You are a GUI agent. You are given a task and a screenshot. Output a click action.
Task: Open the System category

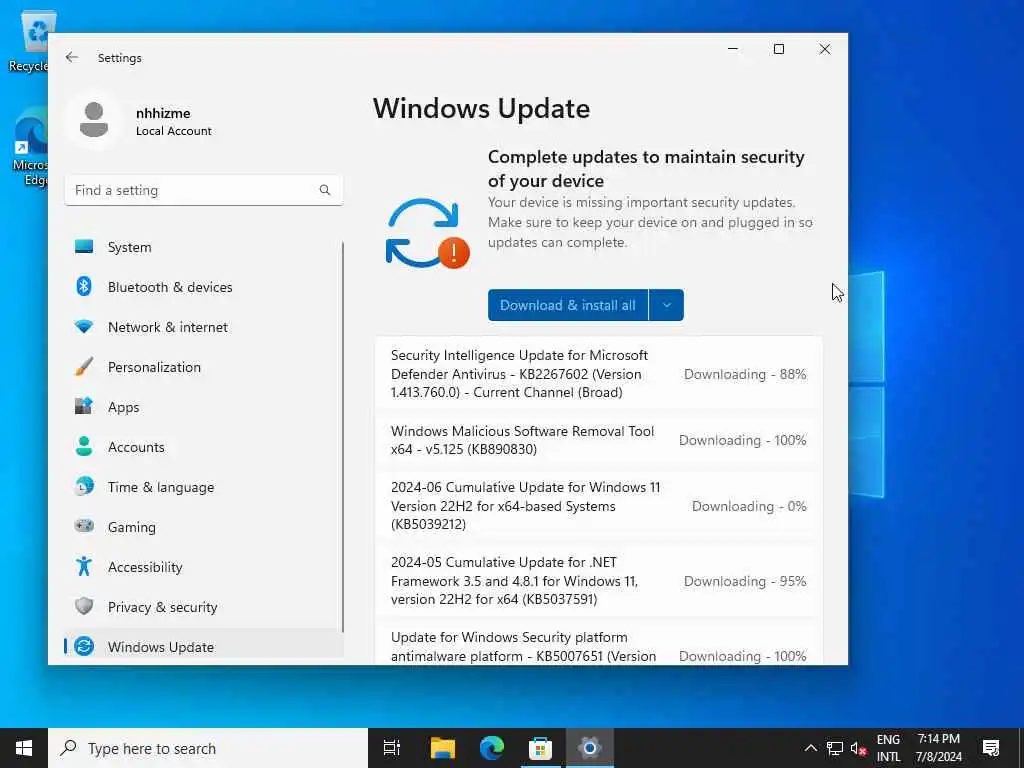[x=203, y=247]
